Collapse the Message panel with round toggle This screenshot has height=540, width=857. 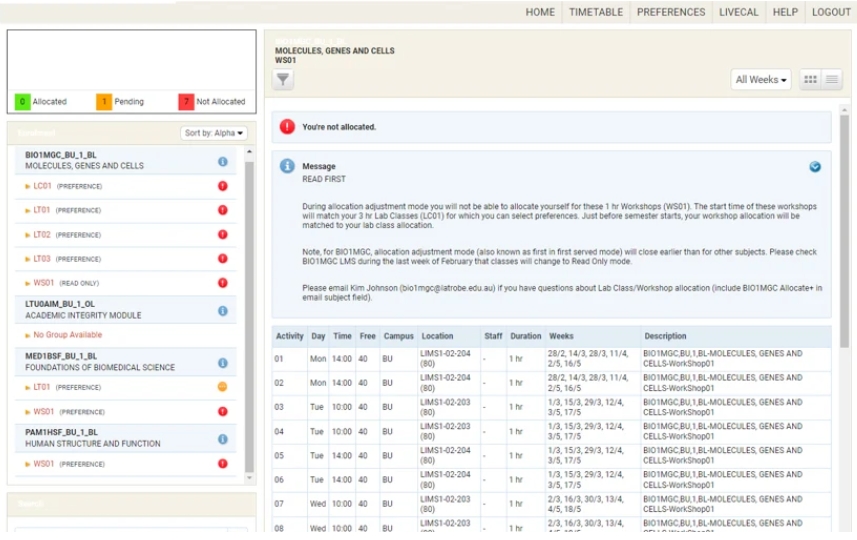tap(814, 167)
